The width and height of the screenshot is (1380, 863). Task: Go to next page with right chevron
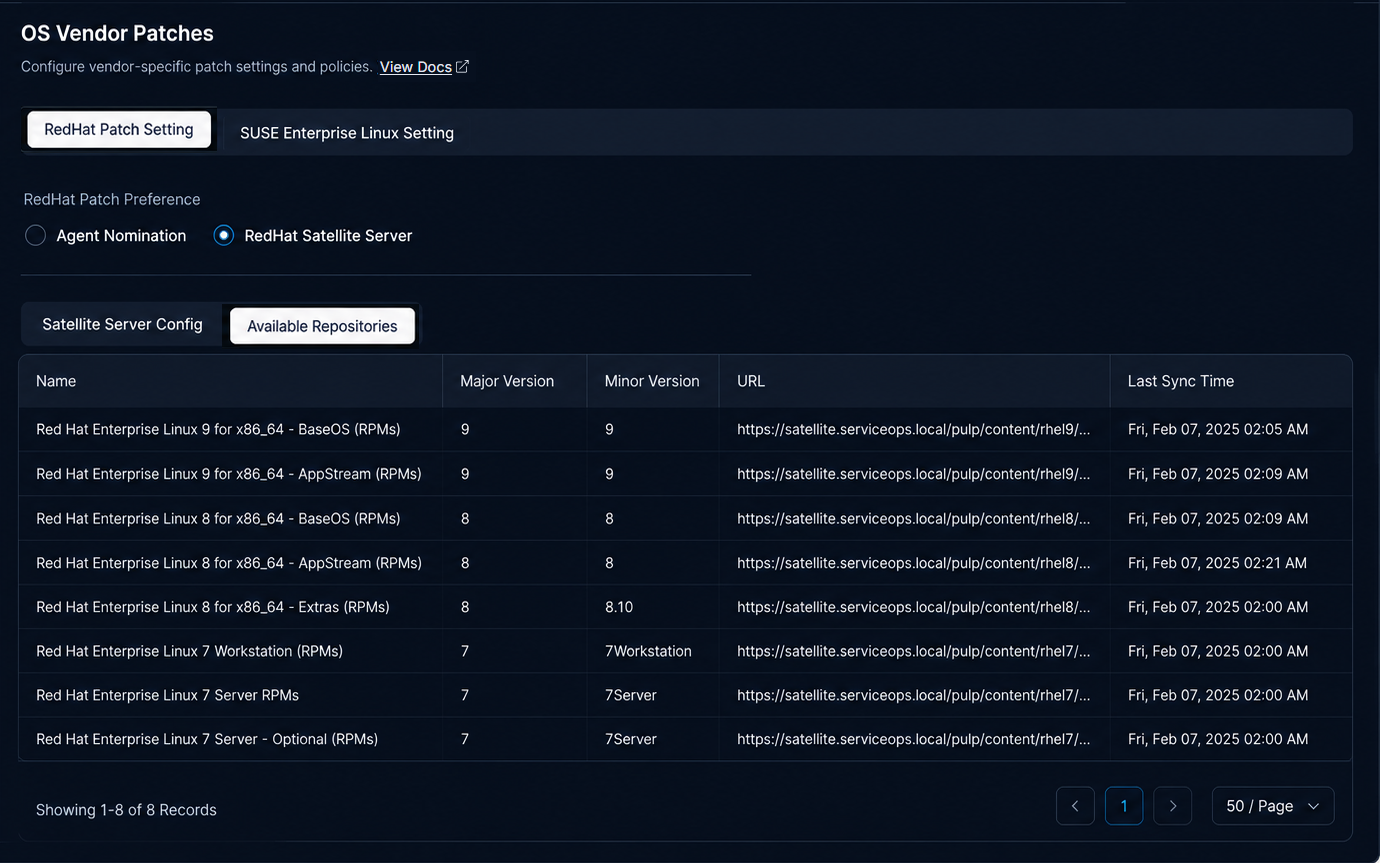[1173, 806]
